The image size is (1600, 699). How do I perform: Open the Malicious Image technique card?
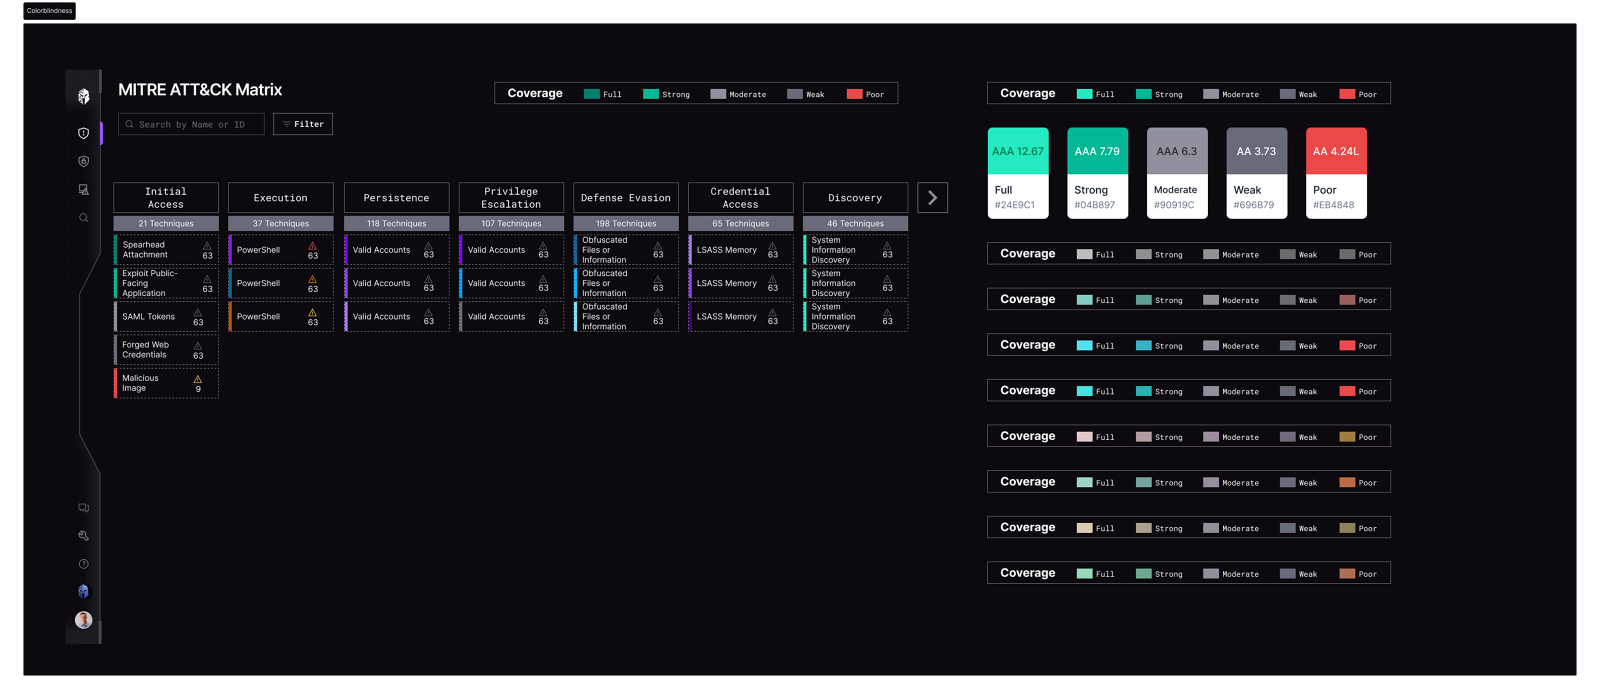(166, 383)
